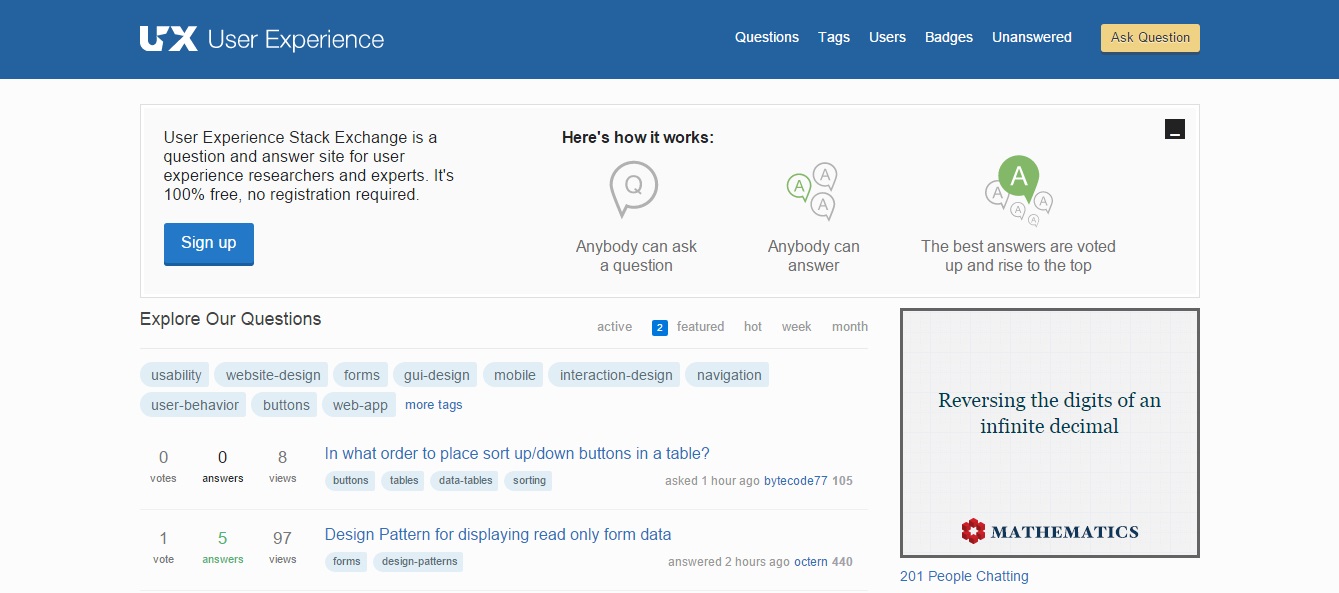1339x593 pixels.
Task: Open the 'Reversing the digits' Mathematics ad
Action: [1049, 413]
